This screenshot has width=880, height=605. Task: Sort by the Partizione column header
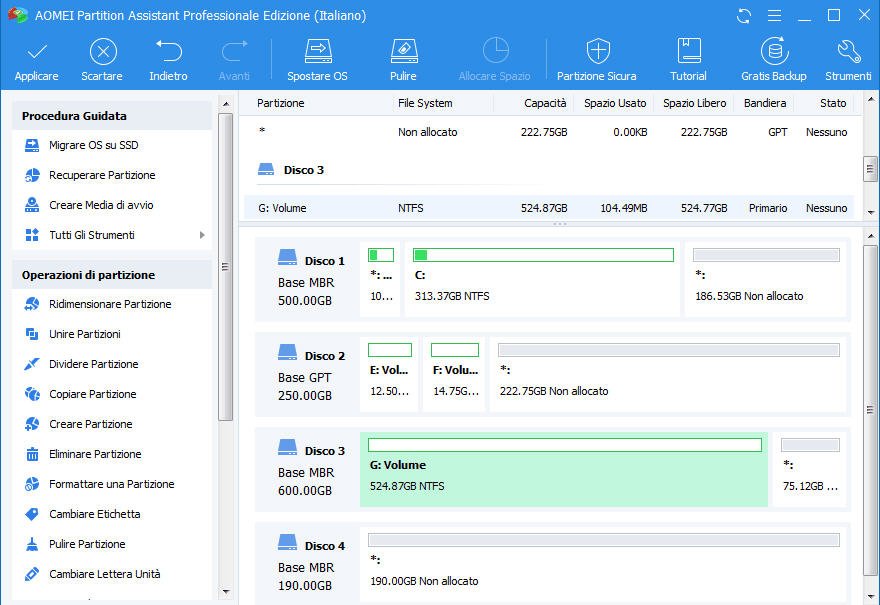(x=281, y=103)
